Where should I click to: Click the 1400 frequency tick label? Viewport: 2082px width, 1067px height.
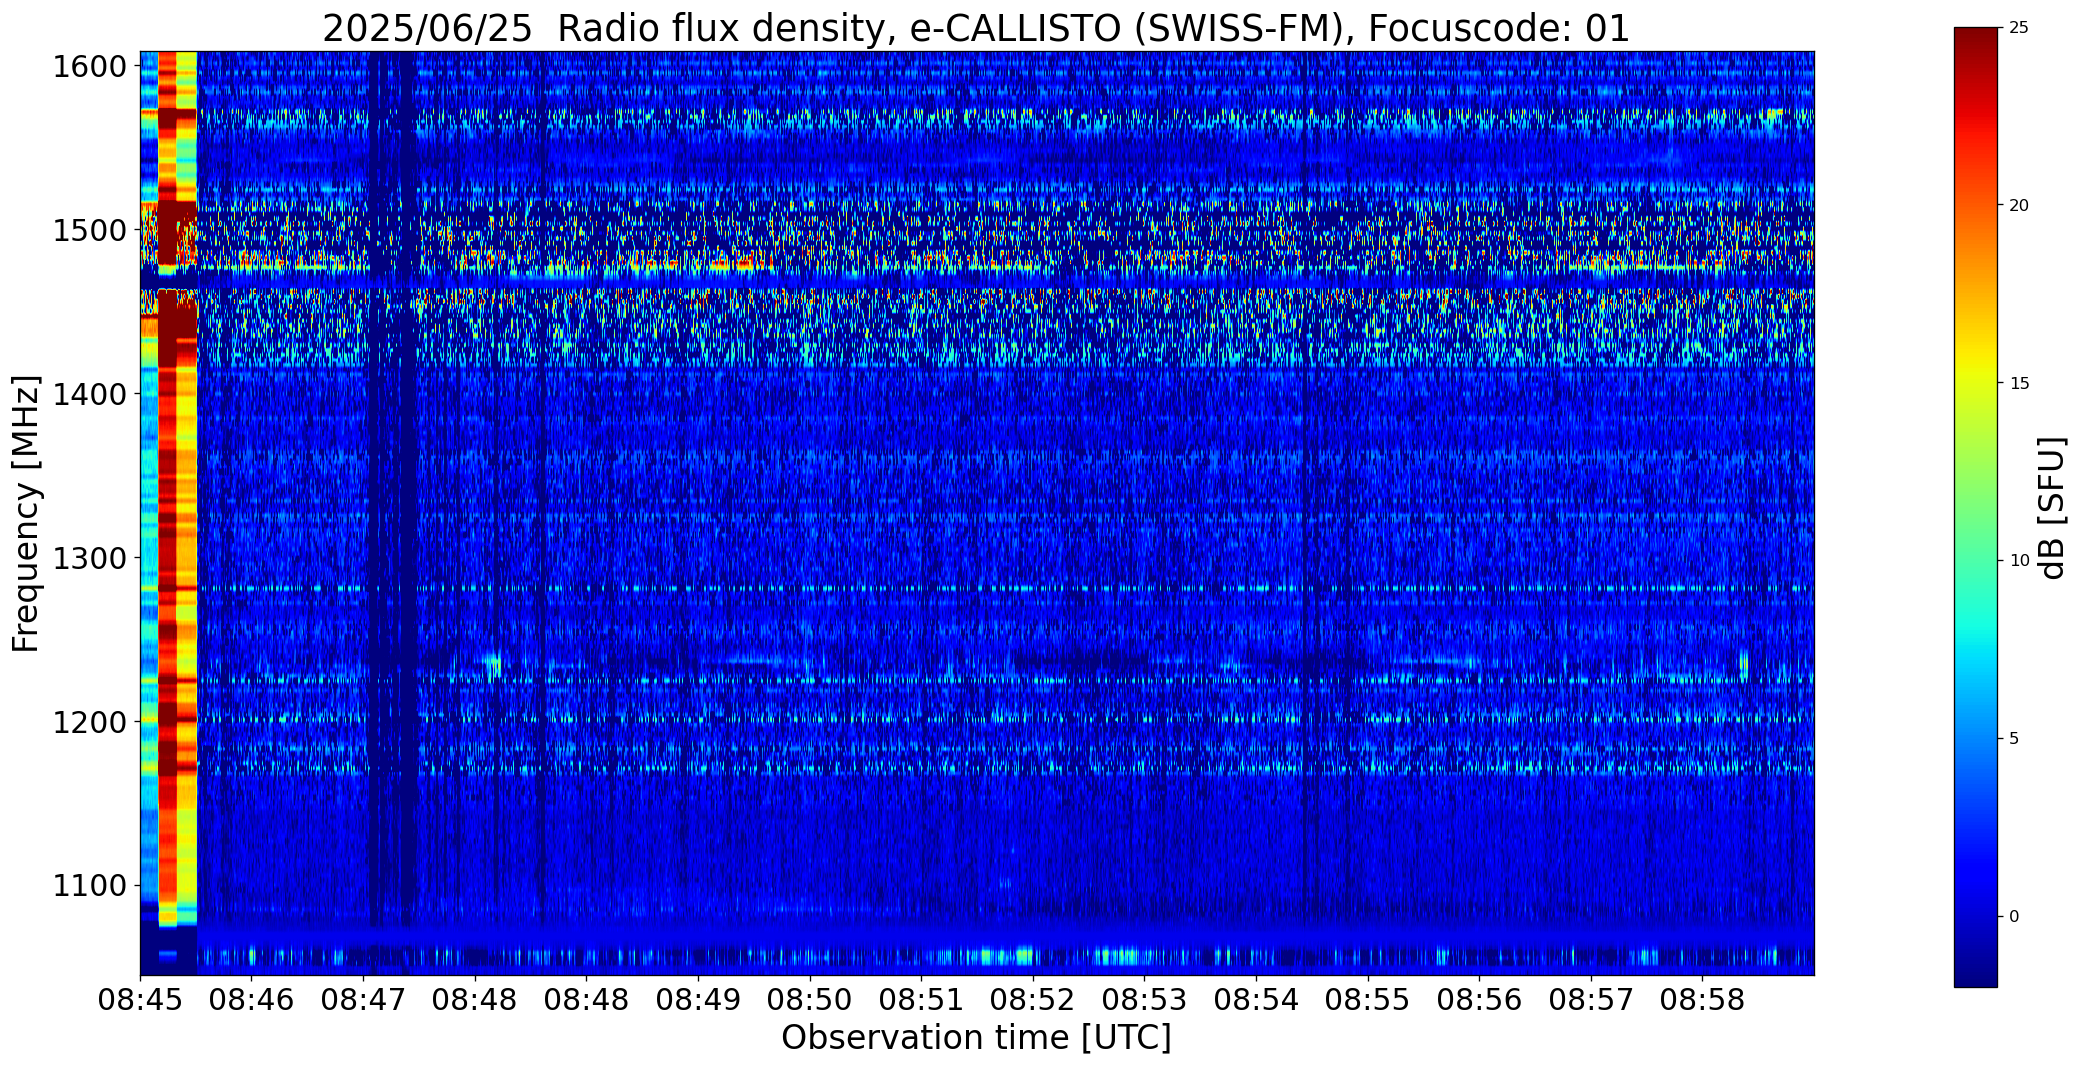[x=90, y=395]
